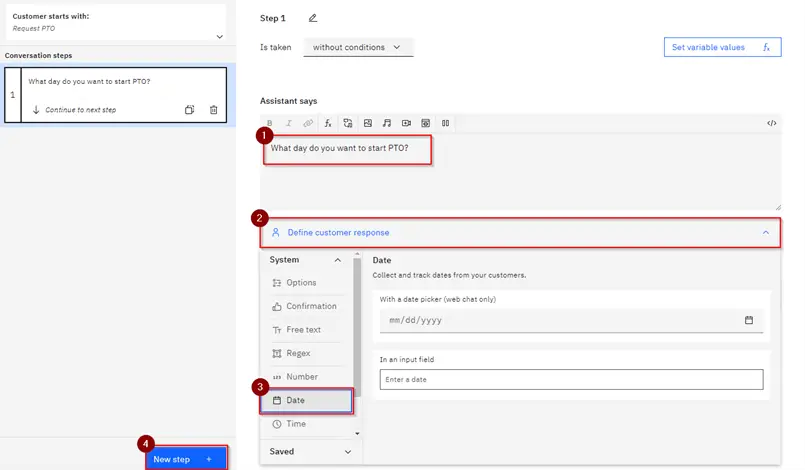Click the edit pencil icon beside Step 1
Image resolution: width=805 pixels, height=470 pixels.
(313, 18)
